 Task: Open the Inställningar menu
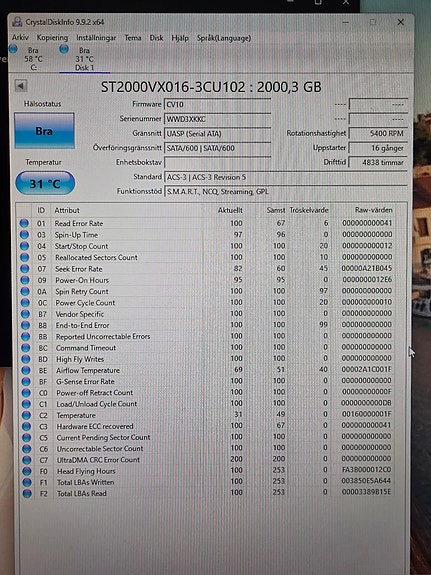tap(96, 38)
